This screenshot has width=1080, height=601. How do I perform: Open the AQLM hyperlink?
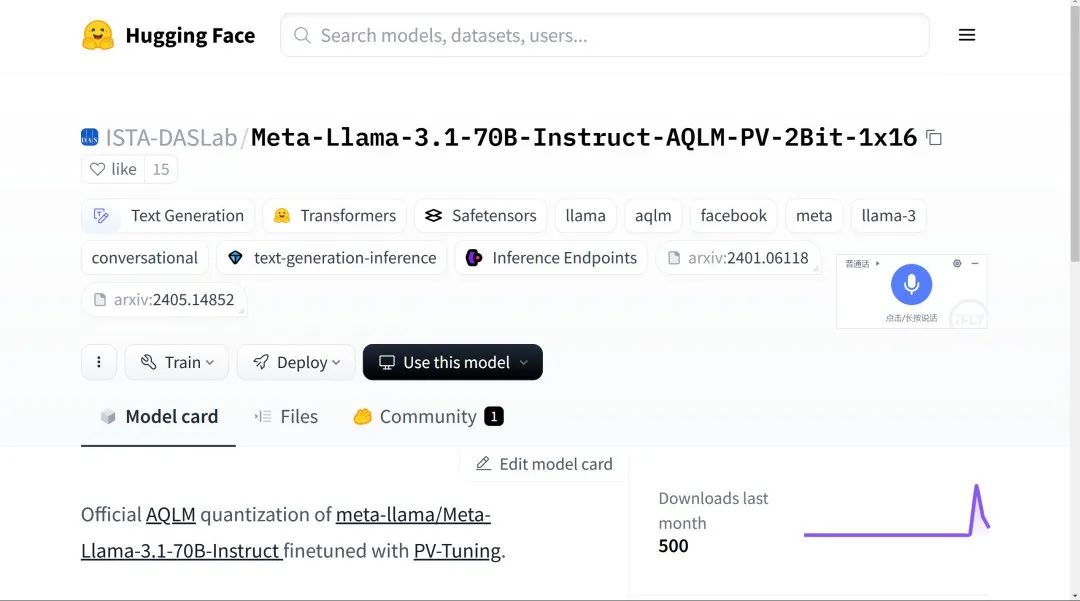pyautogui.click(x=171, y=515)
